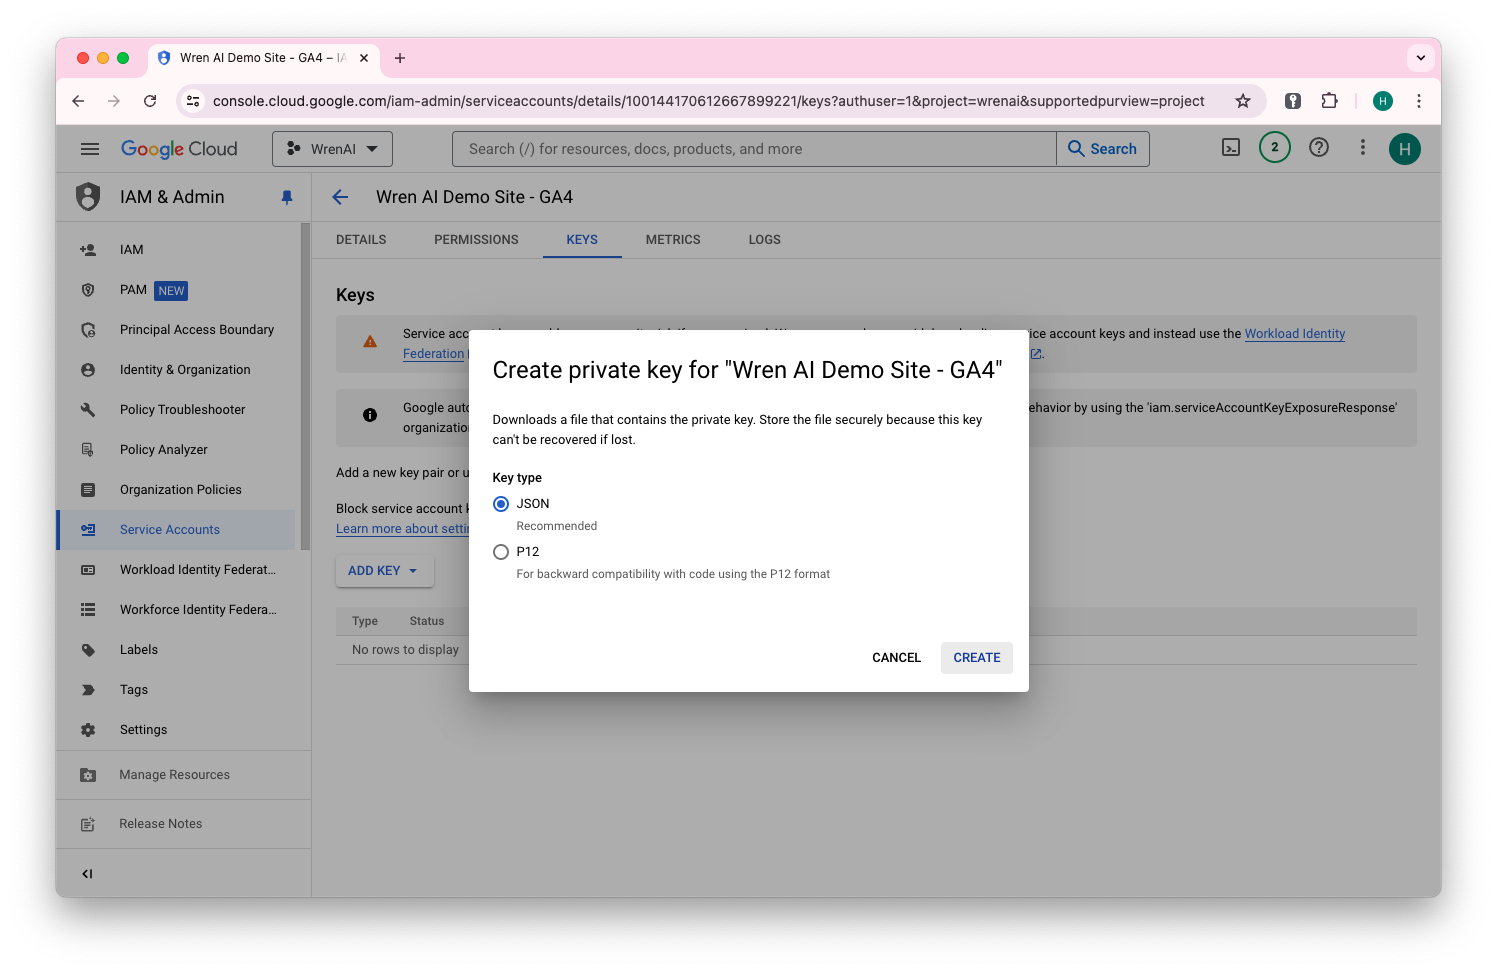Open the help question mark icon
Image resolution: width=1497 pixels, height=971 pixels.
[1319, 147]
